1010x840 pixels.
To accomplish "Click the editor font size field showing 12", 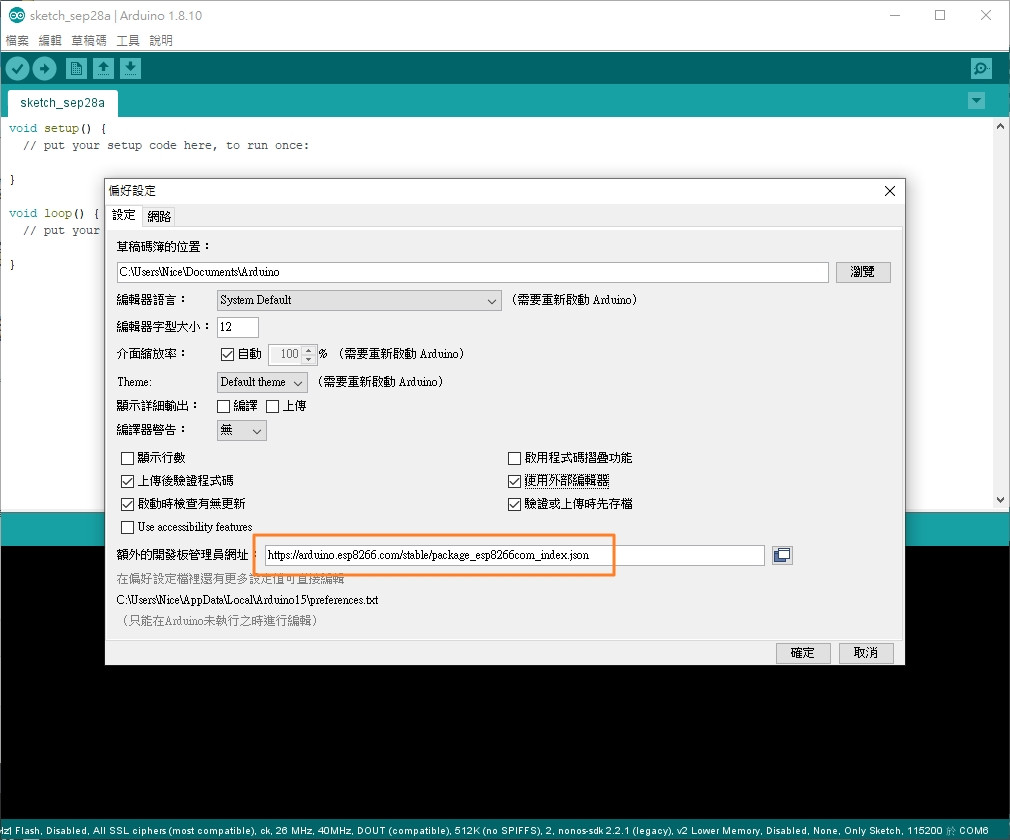I will click(238, 327).
